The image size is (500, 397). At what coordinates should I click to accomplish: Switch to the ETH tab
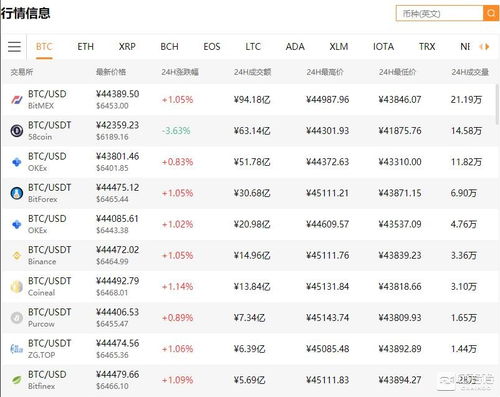(86, 47)
